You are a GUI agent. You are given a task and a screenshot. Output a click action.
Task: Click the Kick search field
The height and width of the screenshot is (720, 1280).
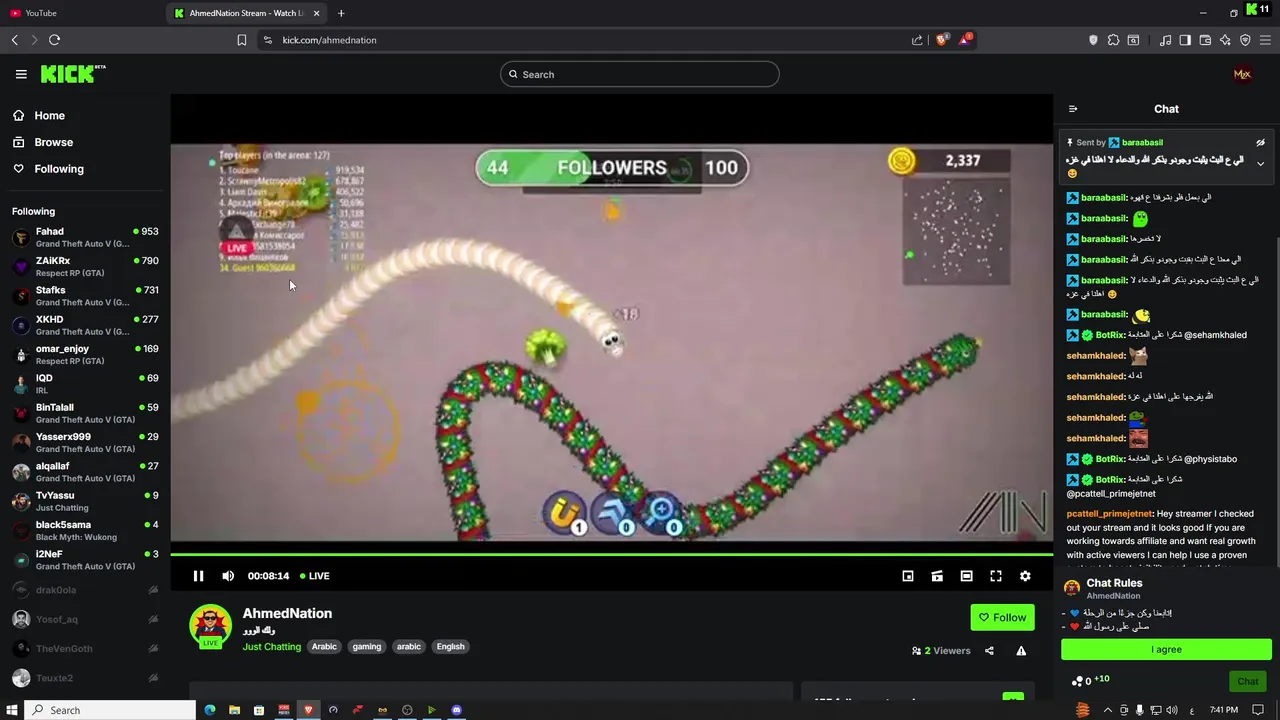(x=640, y=74)
